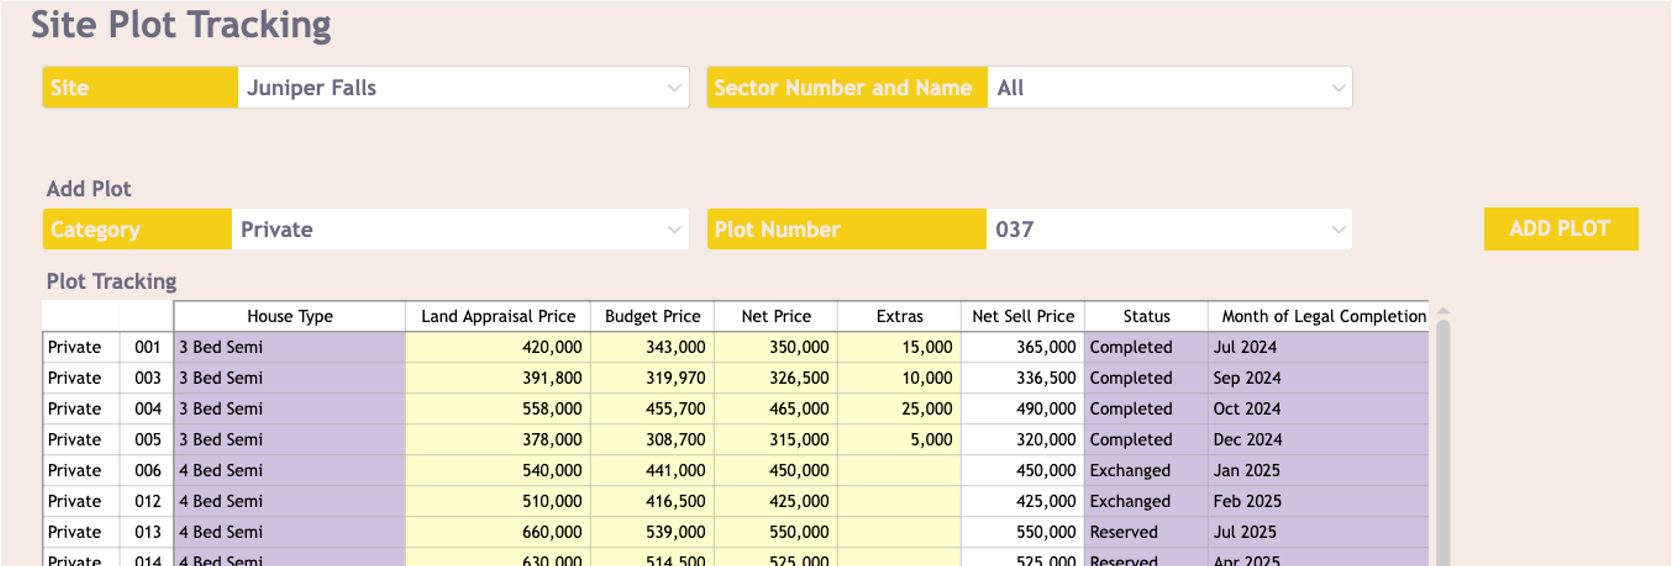The width and height of the screenshot is (1672, 566).
Task: Select empty Extras cell for plot 006
Action: (899, 471)
